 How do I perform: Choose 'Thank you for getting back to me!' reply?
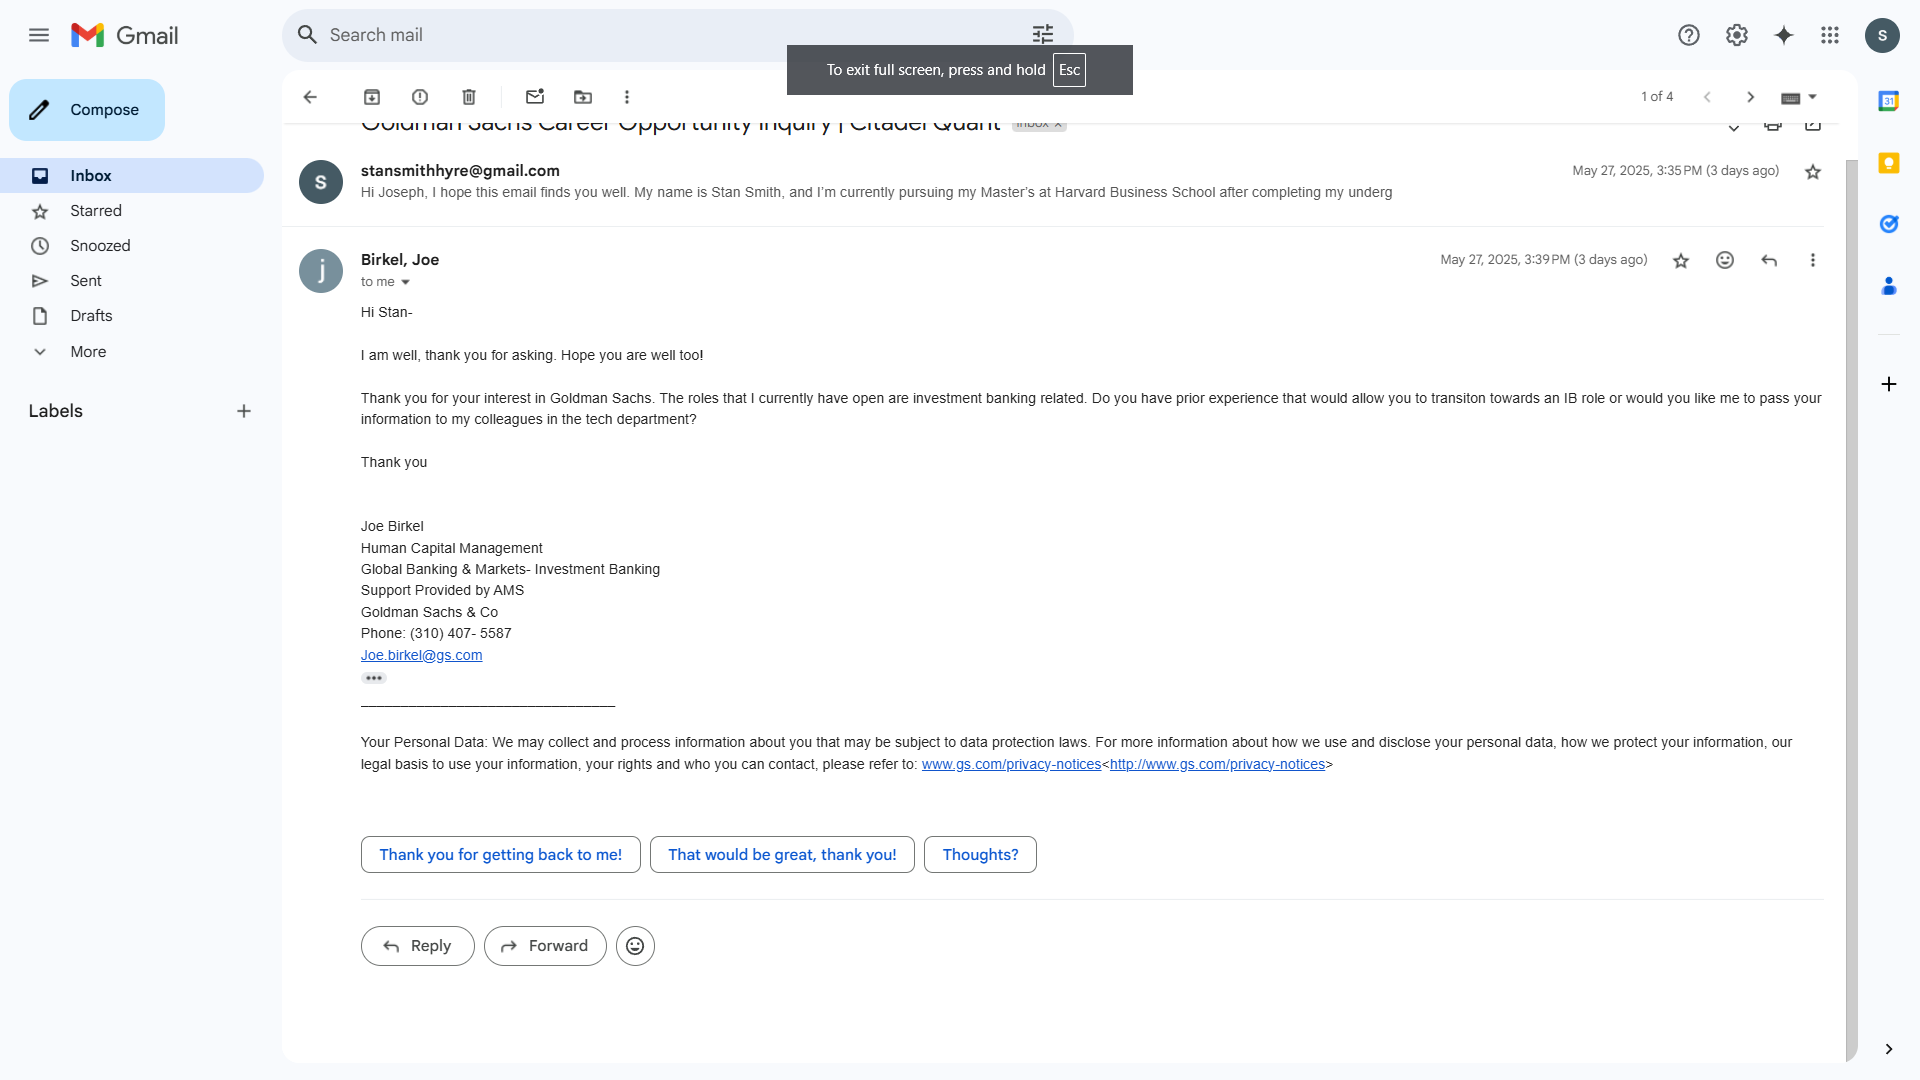pos(501,855)
